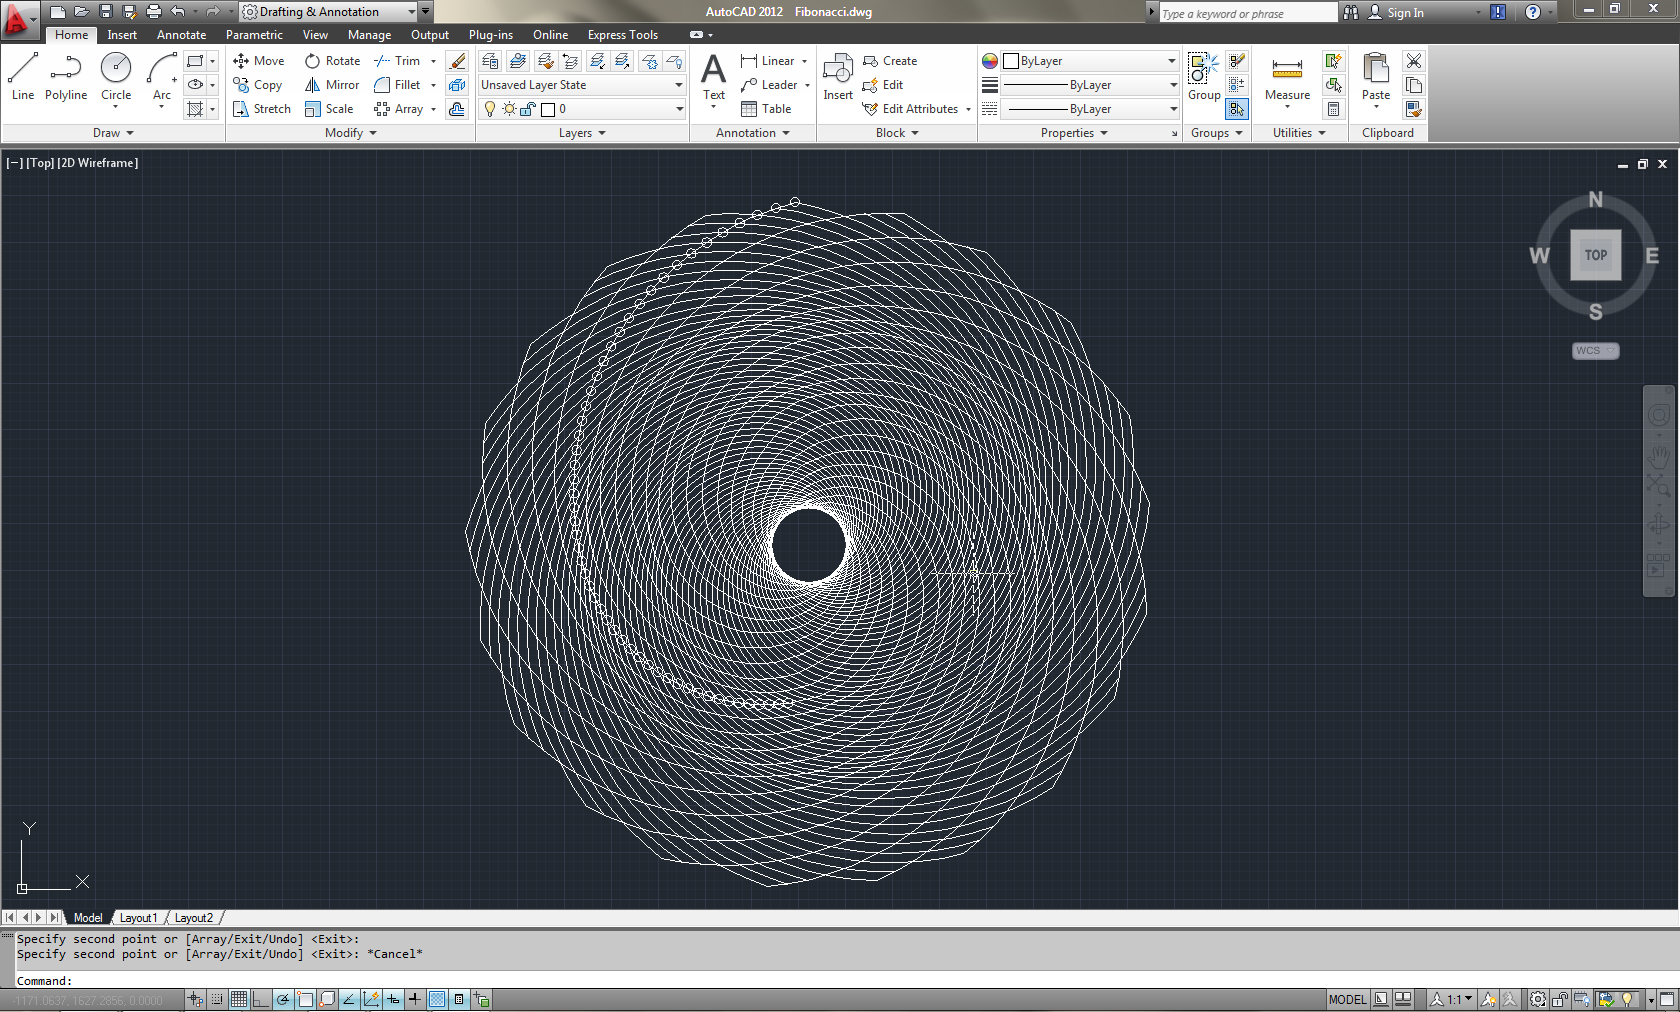Open the Unsaved Layer State dropdown

582,85
